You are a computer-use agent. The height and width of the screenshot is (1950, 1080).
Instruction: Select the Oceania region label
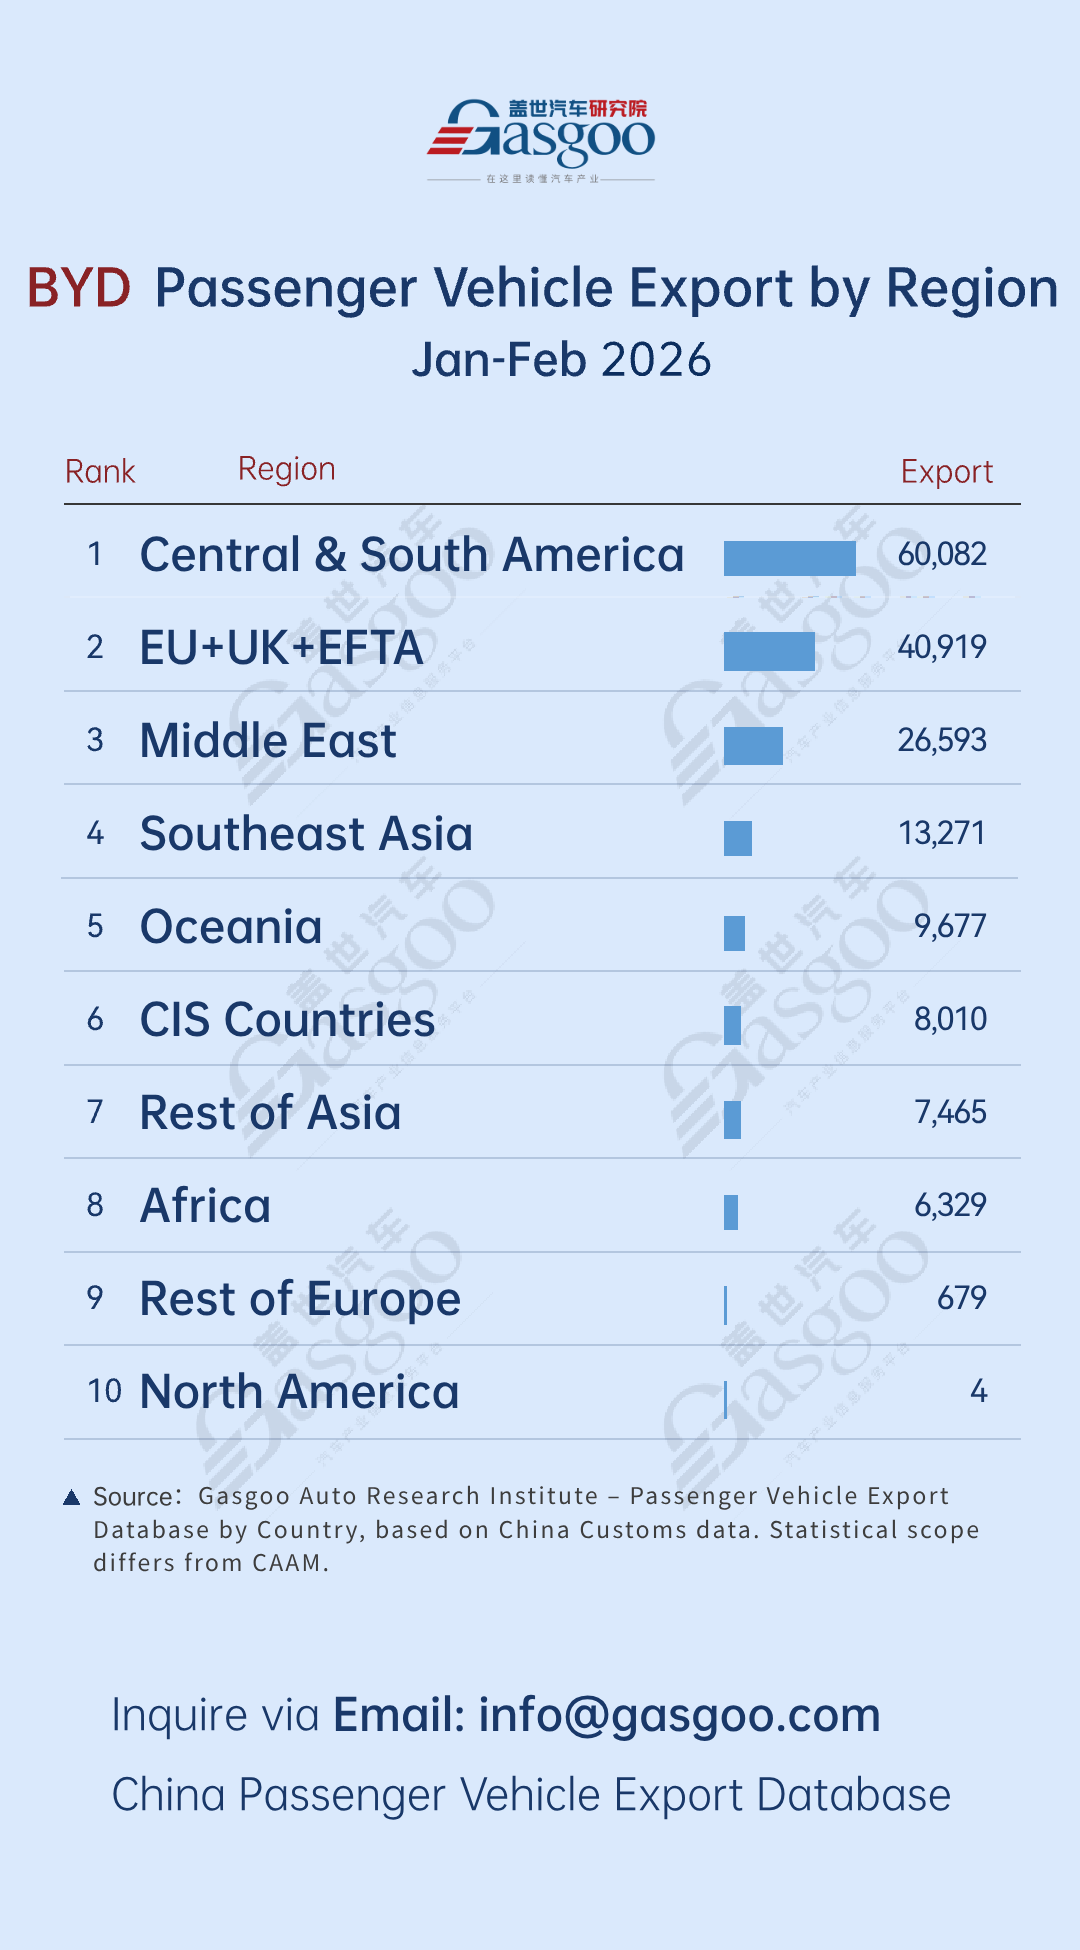pos(231,927)
